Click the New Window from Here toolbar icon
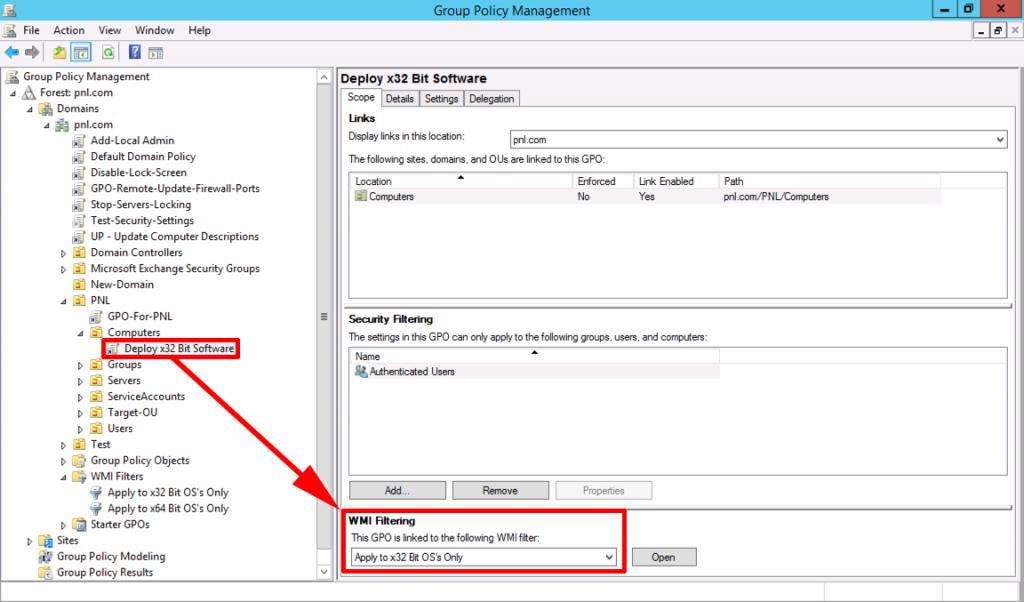Image resolution: width=1024 pixels, height=602 pixels. pyautogui.click(x=155, y=52)
